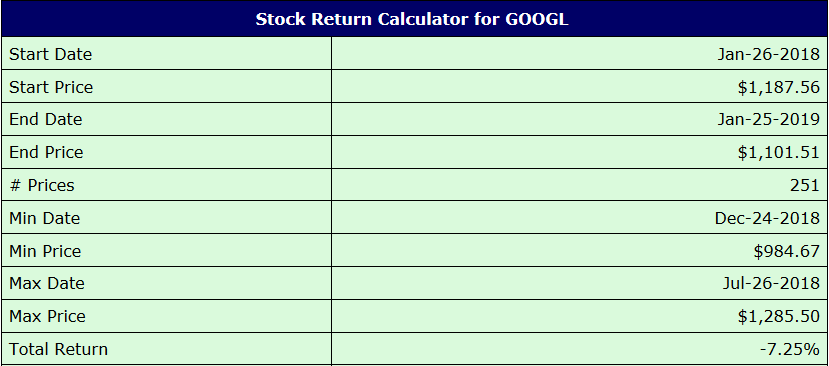Select the Total Return label
Viewport: 829px width, 366px height.
pos(58,349)
